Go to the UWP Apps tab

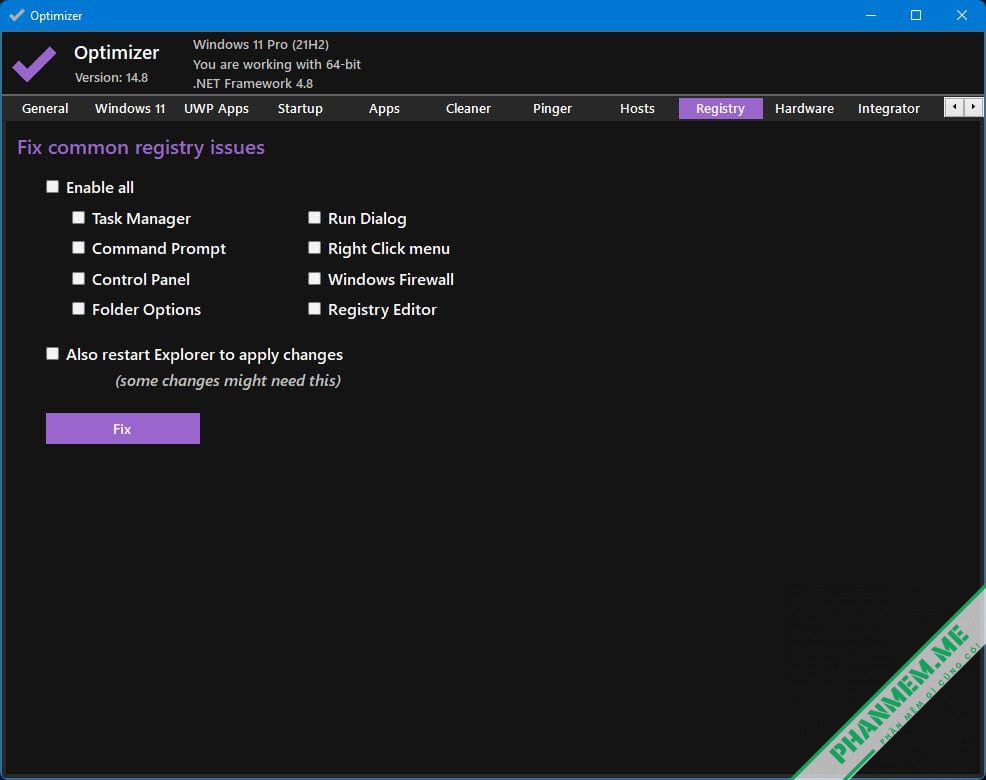click(x=216, y=108)
